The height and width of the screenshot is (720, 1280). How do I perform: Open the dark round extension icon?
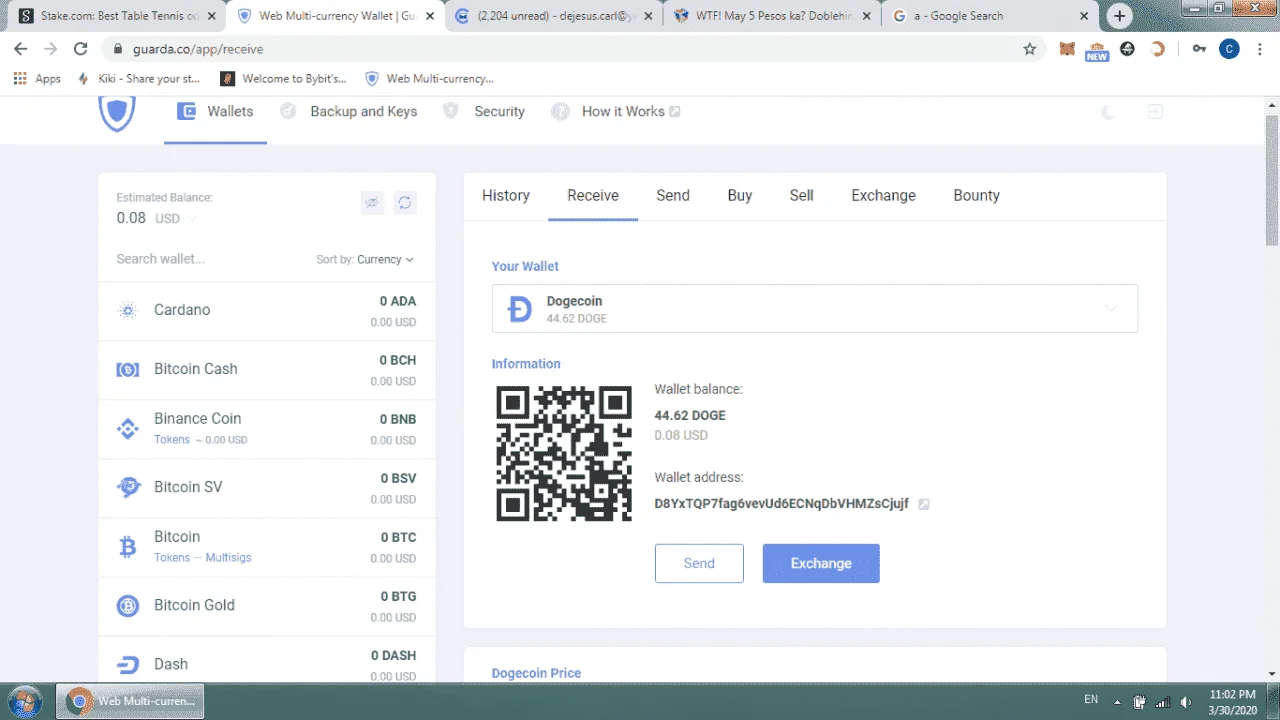tap(1128, 49)
